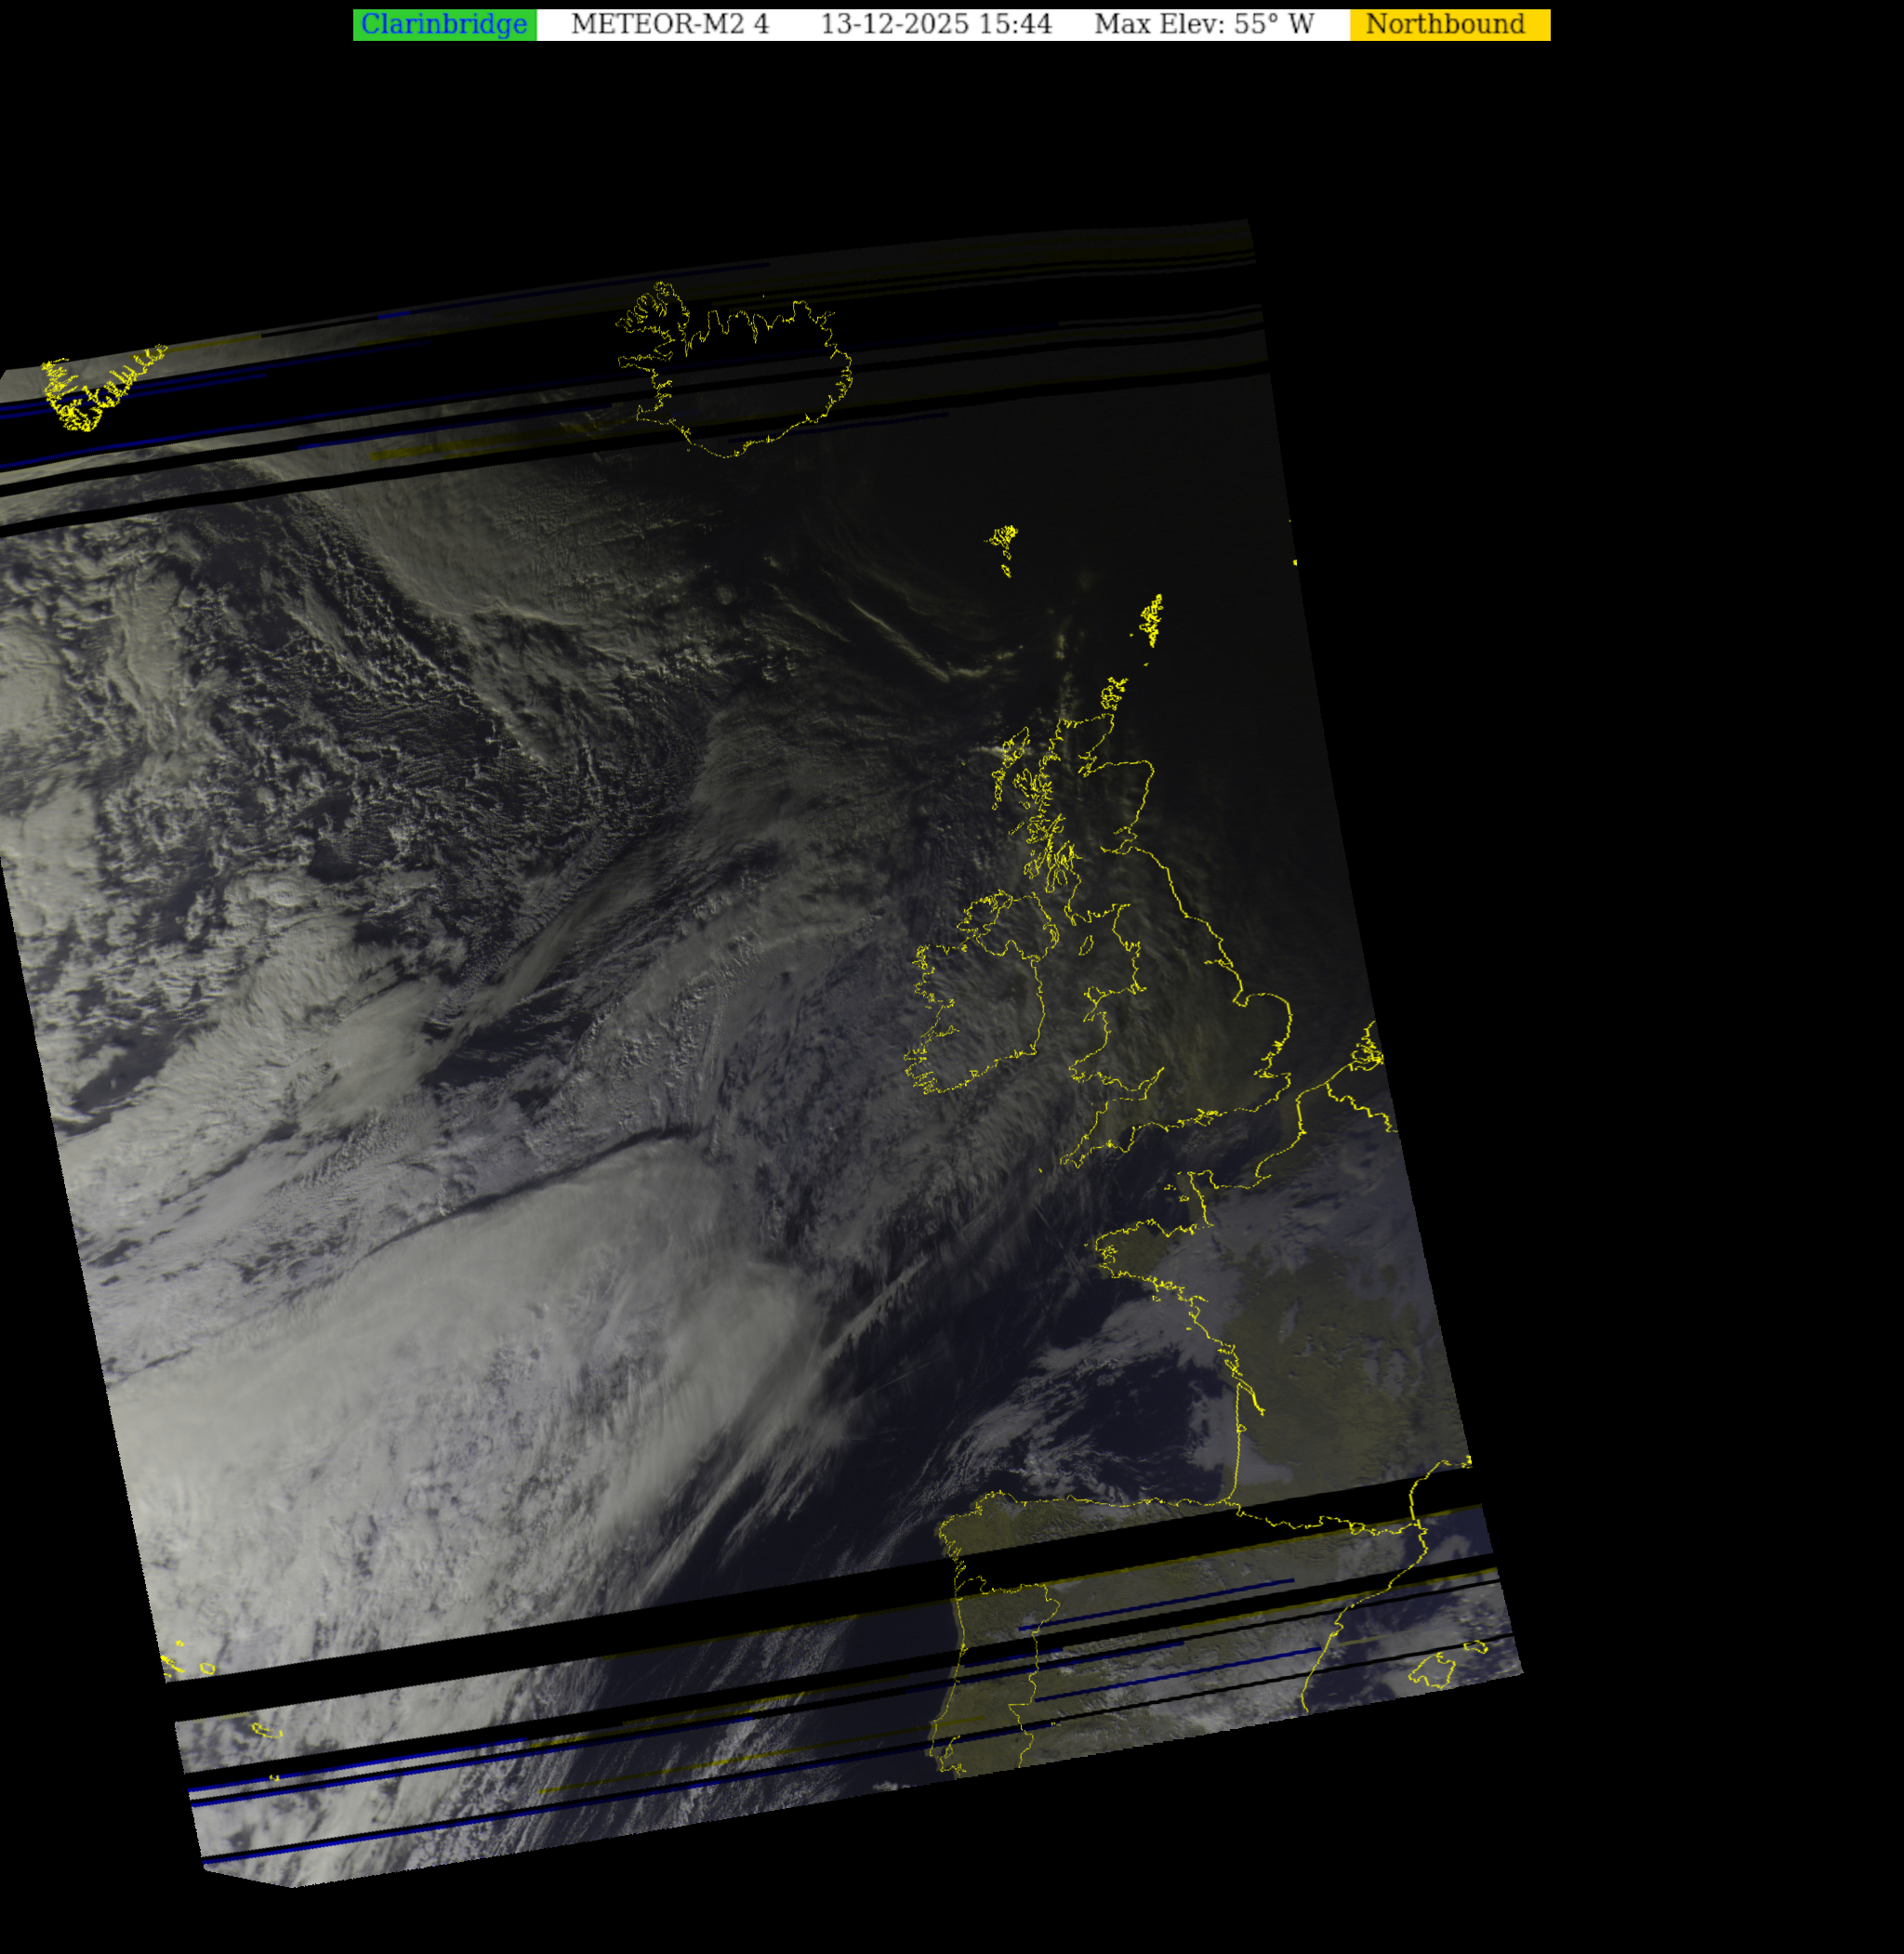Click the Mallorca island outline
Image resolution: width=1904 pixels, height=1954 pixels.
pyautogui.click(x=1432, y=1671)
